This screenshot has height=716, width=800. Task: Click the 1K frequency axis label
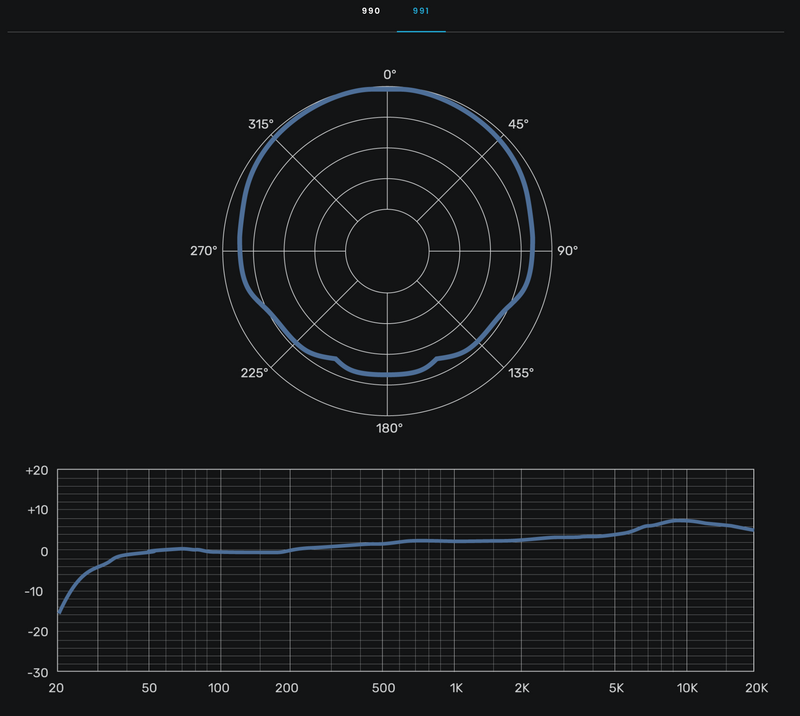[455, 688]
